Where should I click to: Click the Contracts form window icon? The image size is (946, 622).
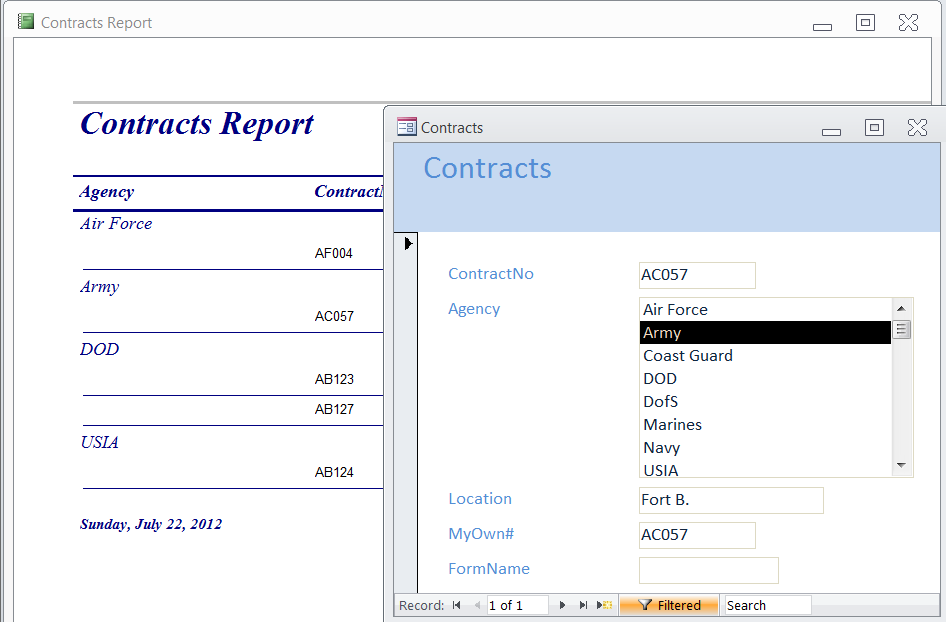pyautogui.click(x=407, y=127)
